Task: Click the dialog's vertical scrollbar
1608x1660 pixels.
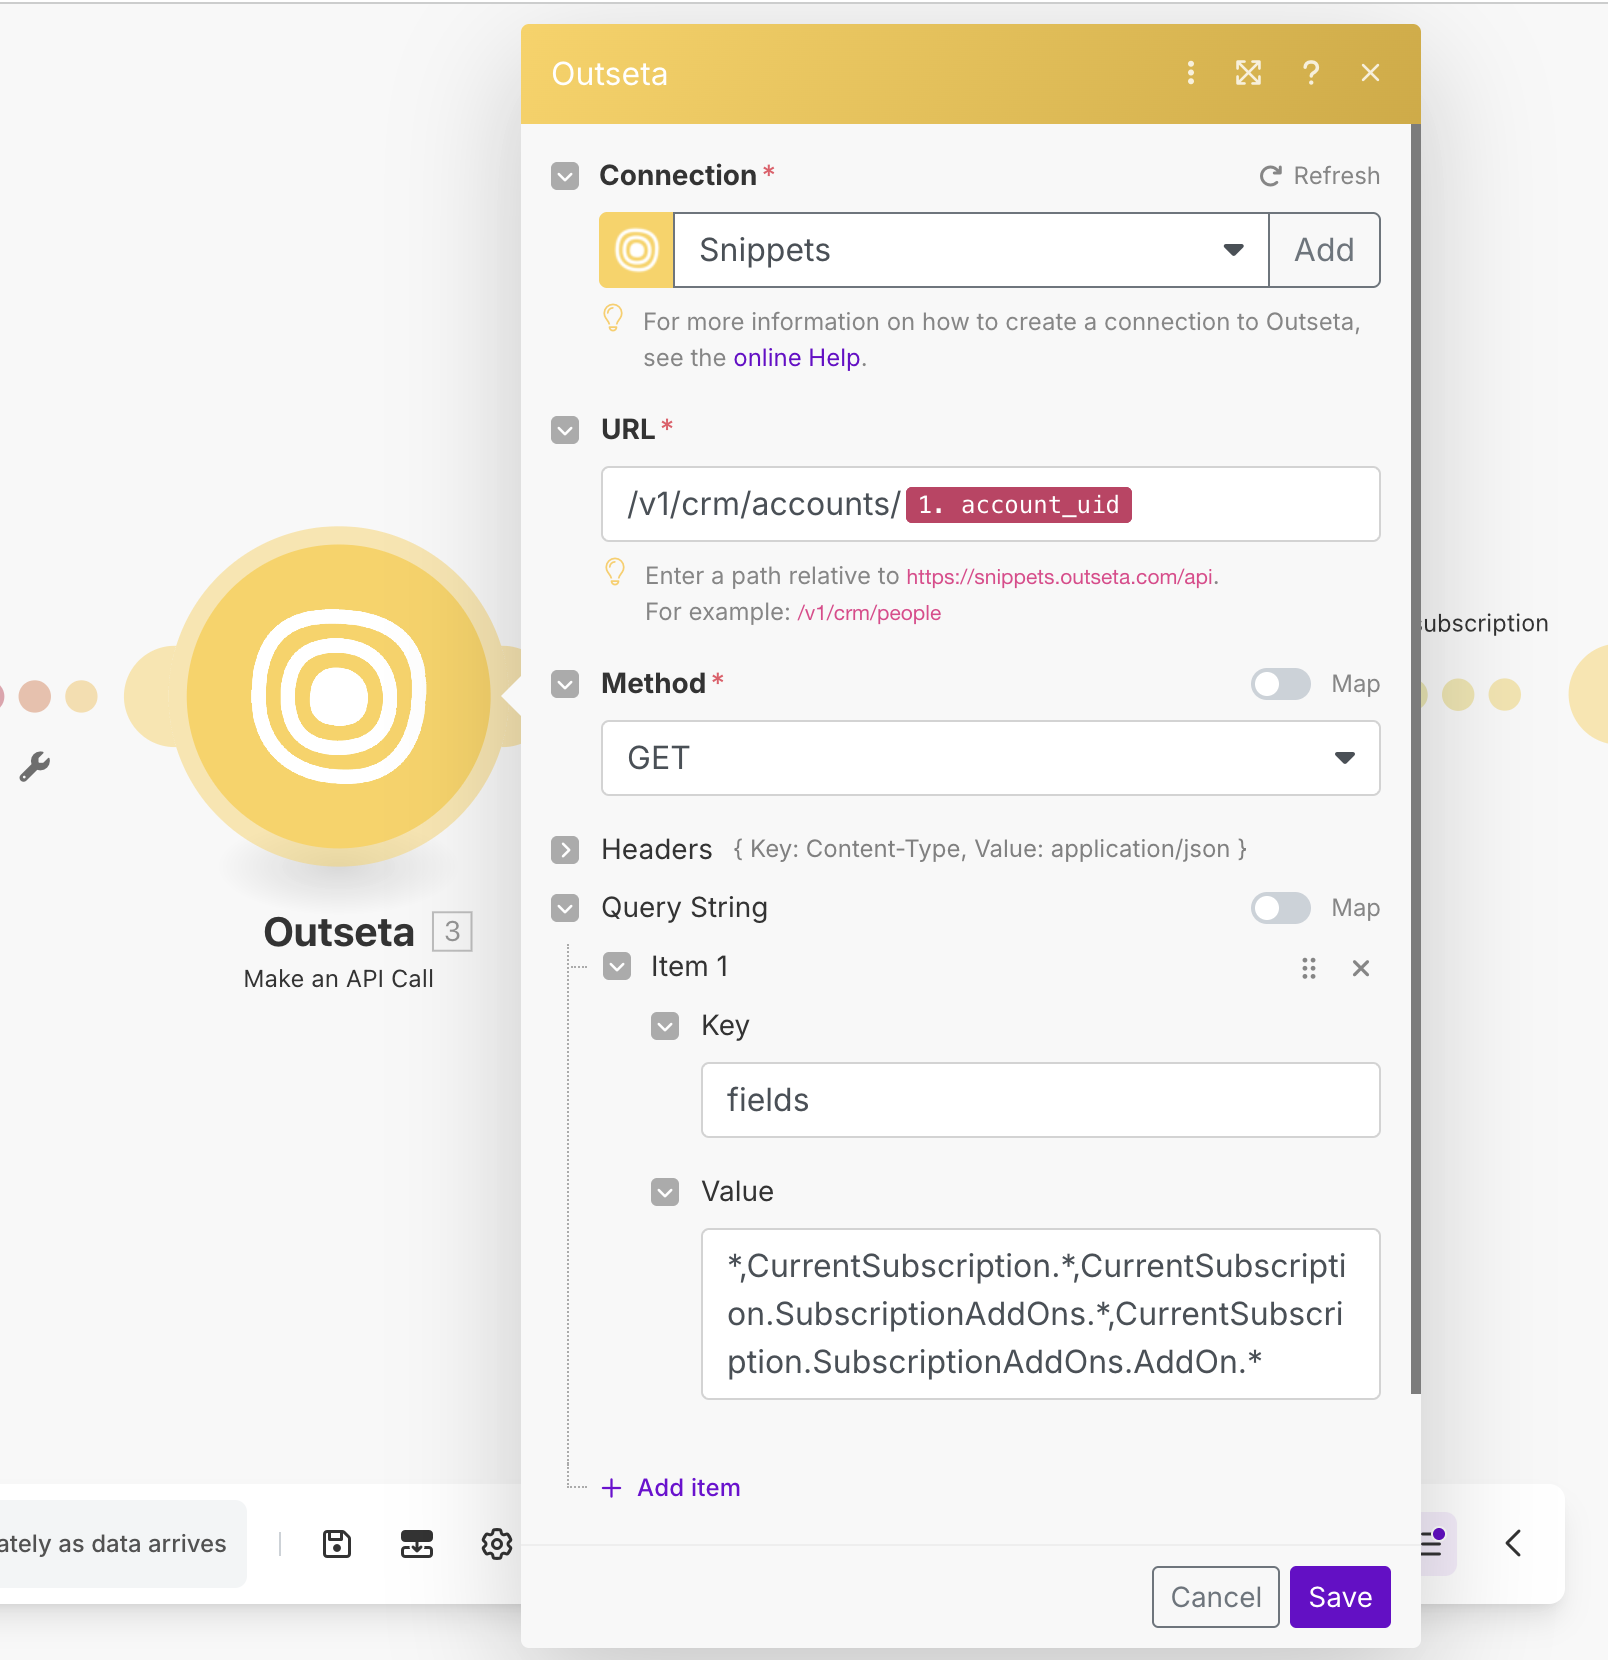Action: click(x=1415, y=758)
